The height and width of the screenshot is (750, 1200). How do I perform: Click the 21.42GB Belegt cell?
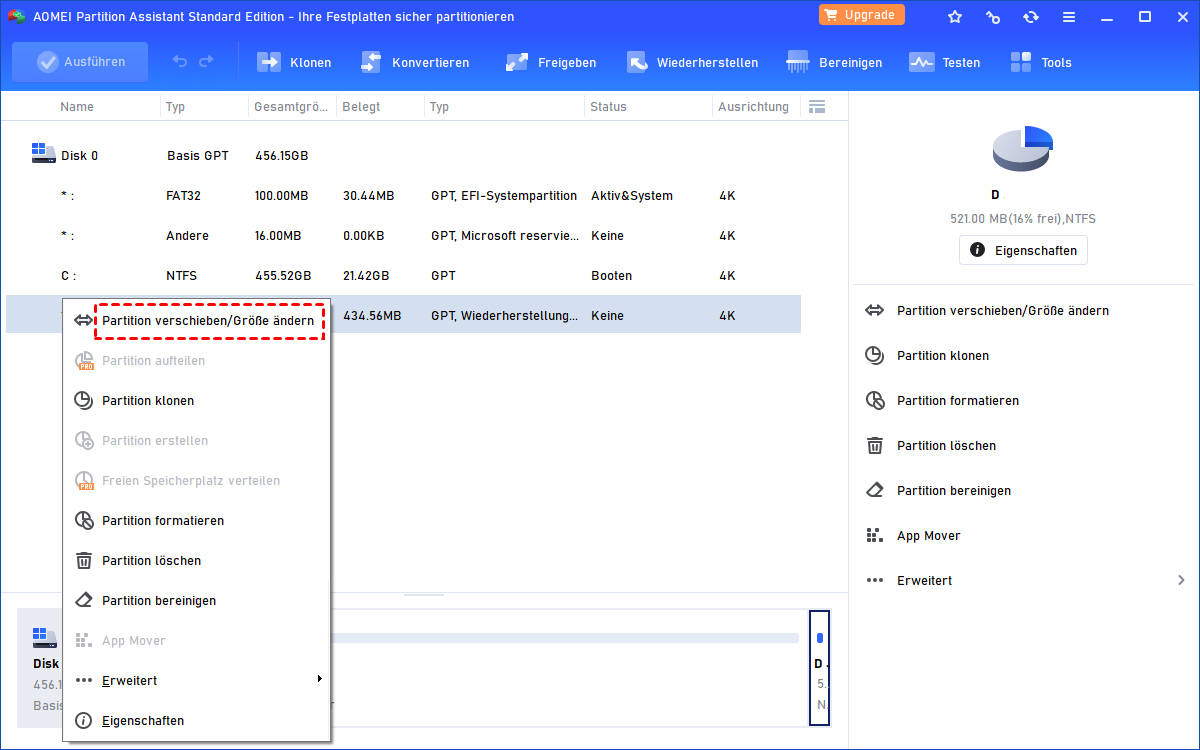(366, 276)
